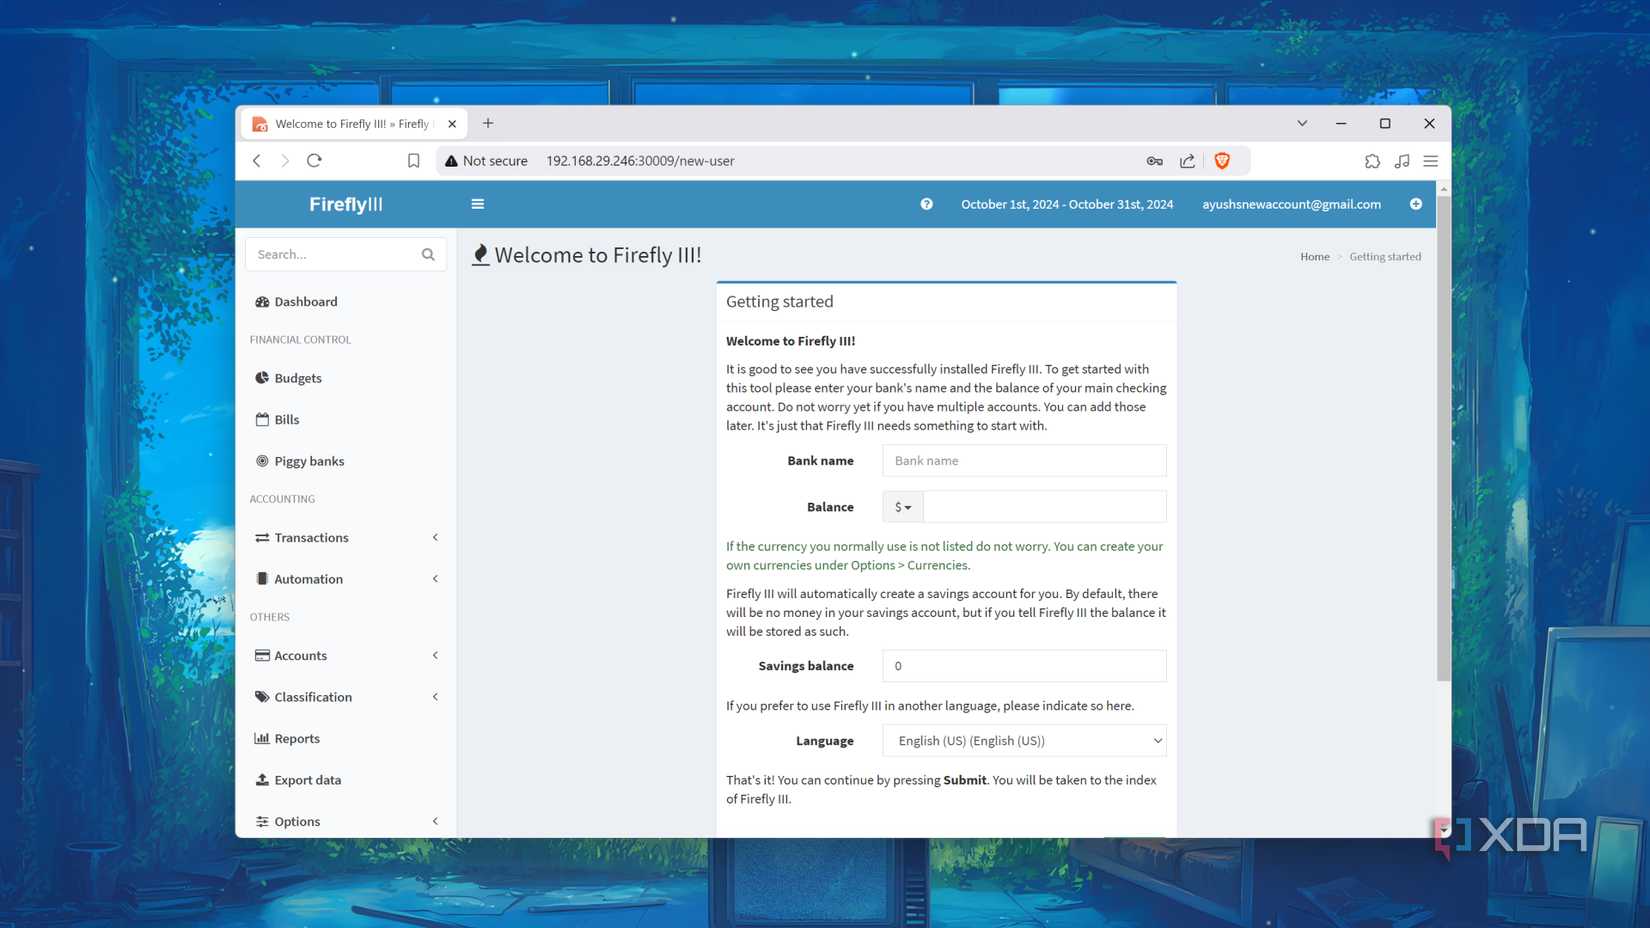Open the Bills section
This screenshot has height=928, width=1650.
(286, 419)
